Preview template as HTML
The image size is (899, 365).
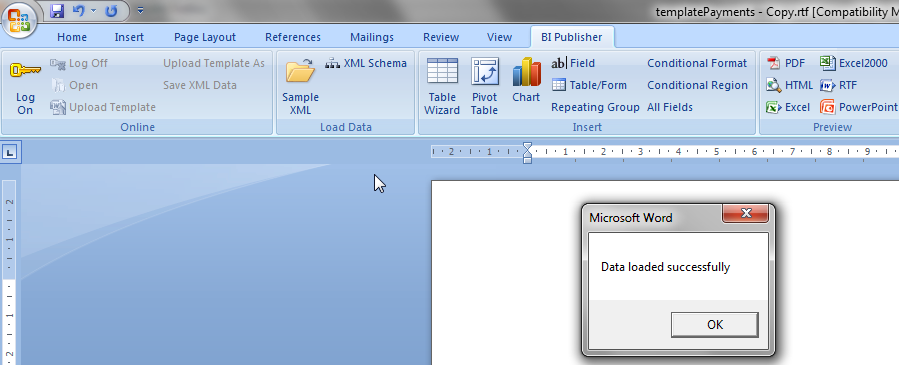pyautogui.click(x=789, y=85)
